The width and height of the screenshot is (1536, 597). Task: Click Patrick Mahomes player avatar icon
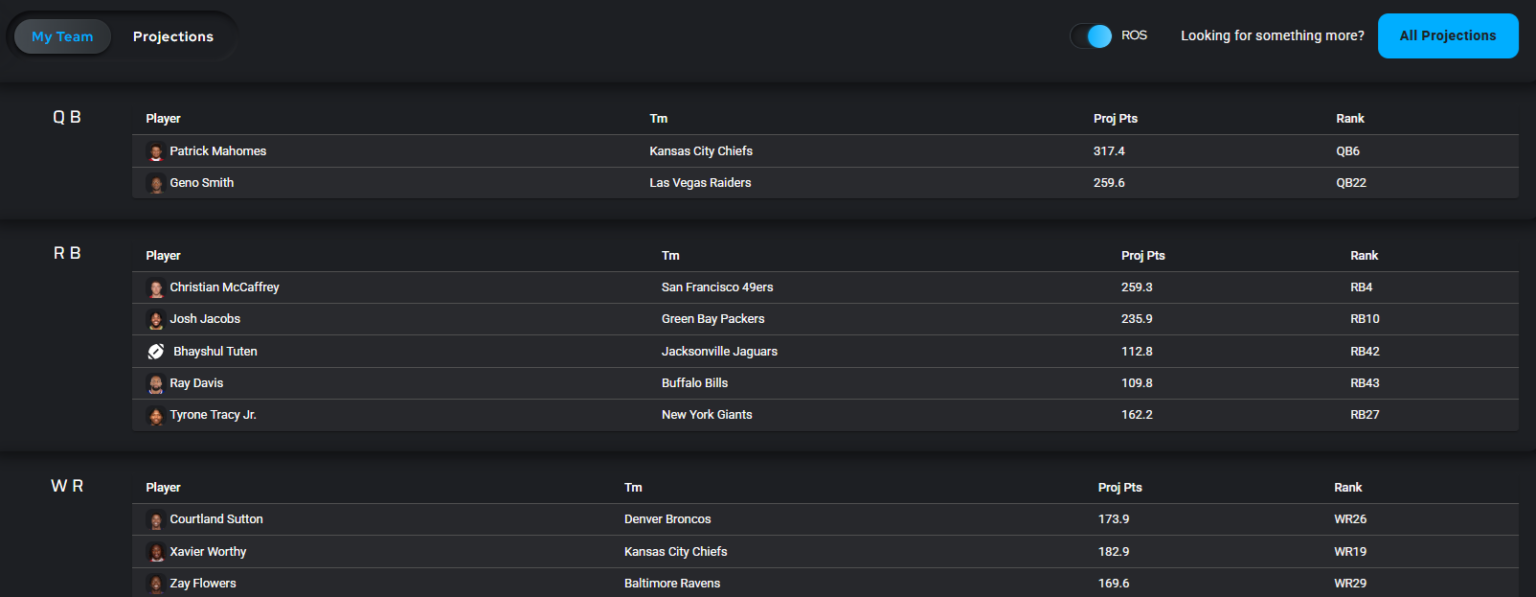point(156,152)
